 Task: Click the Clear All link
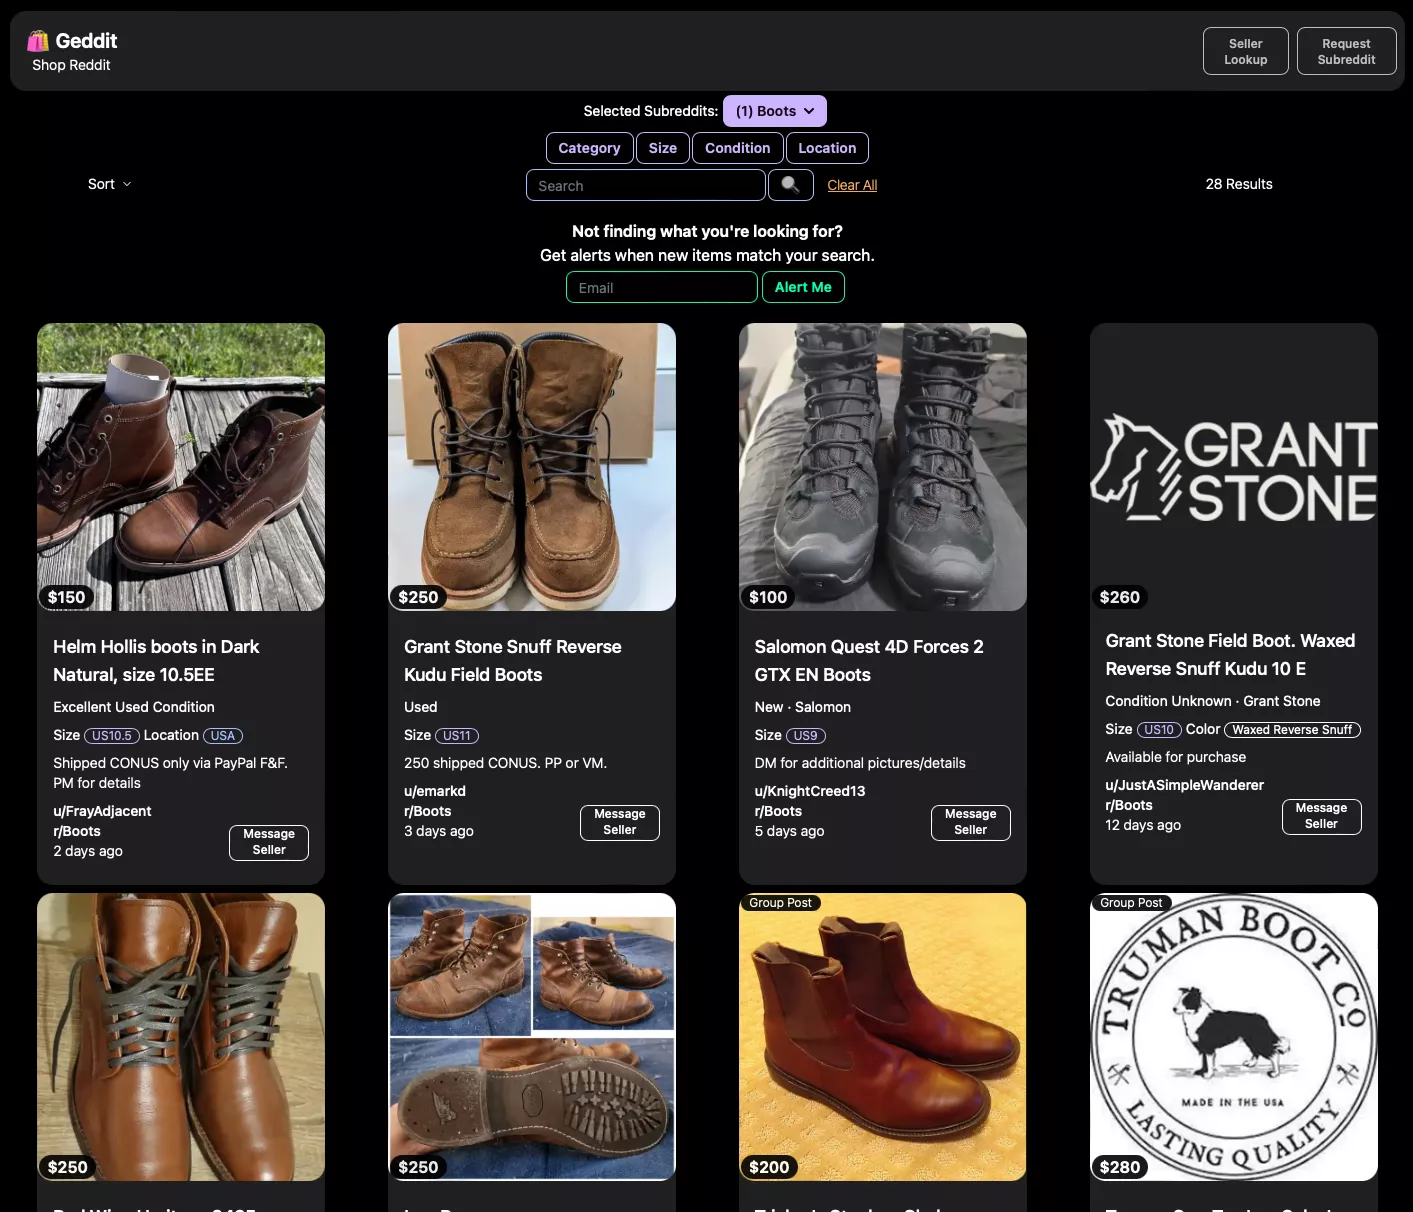[x=851, y=185]
